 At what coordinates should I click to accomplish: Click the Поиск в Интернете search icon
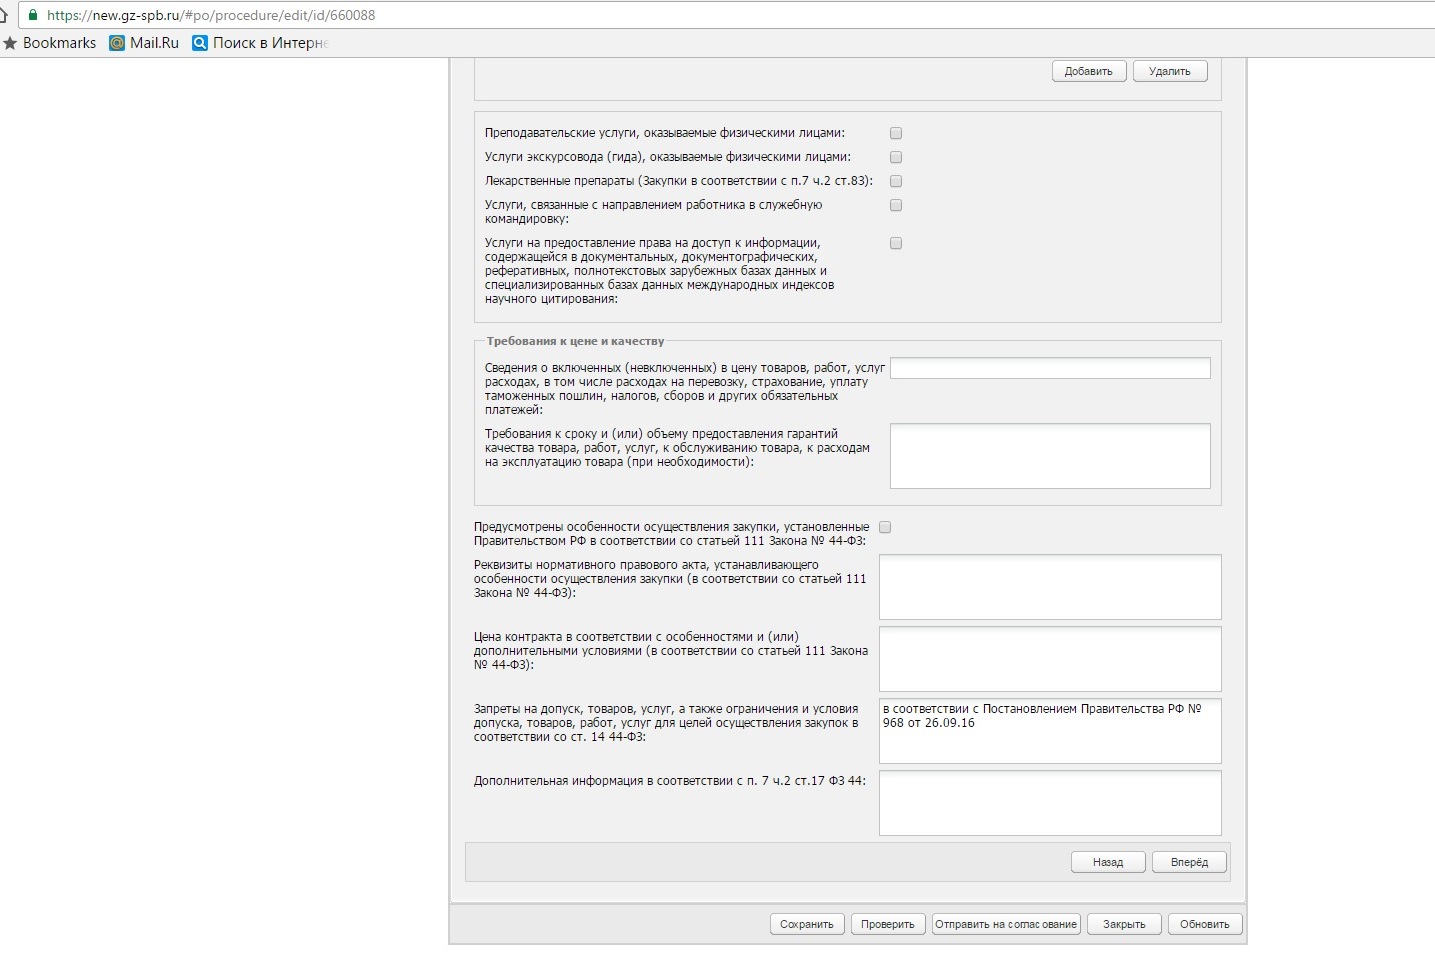click(200, 43)
